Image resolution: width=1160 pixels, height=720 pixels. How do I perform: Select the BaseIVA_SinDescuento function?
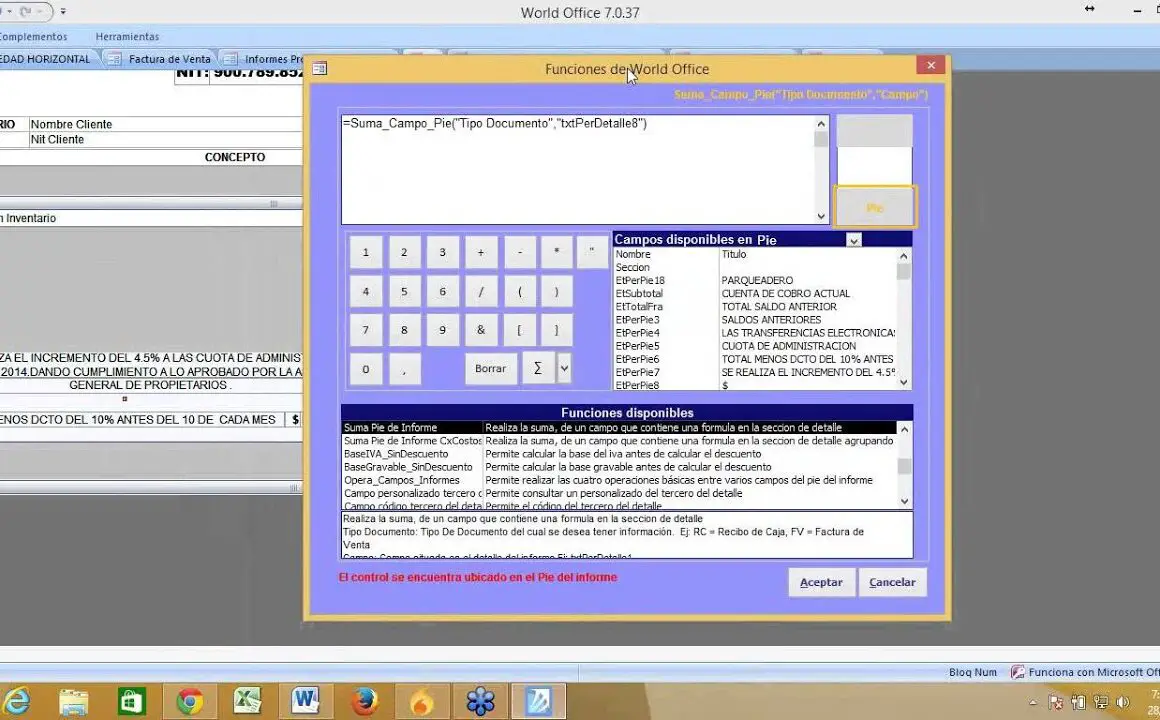coord(618,454)
